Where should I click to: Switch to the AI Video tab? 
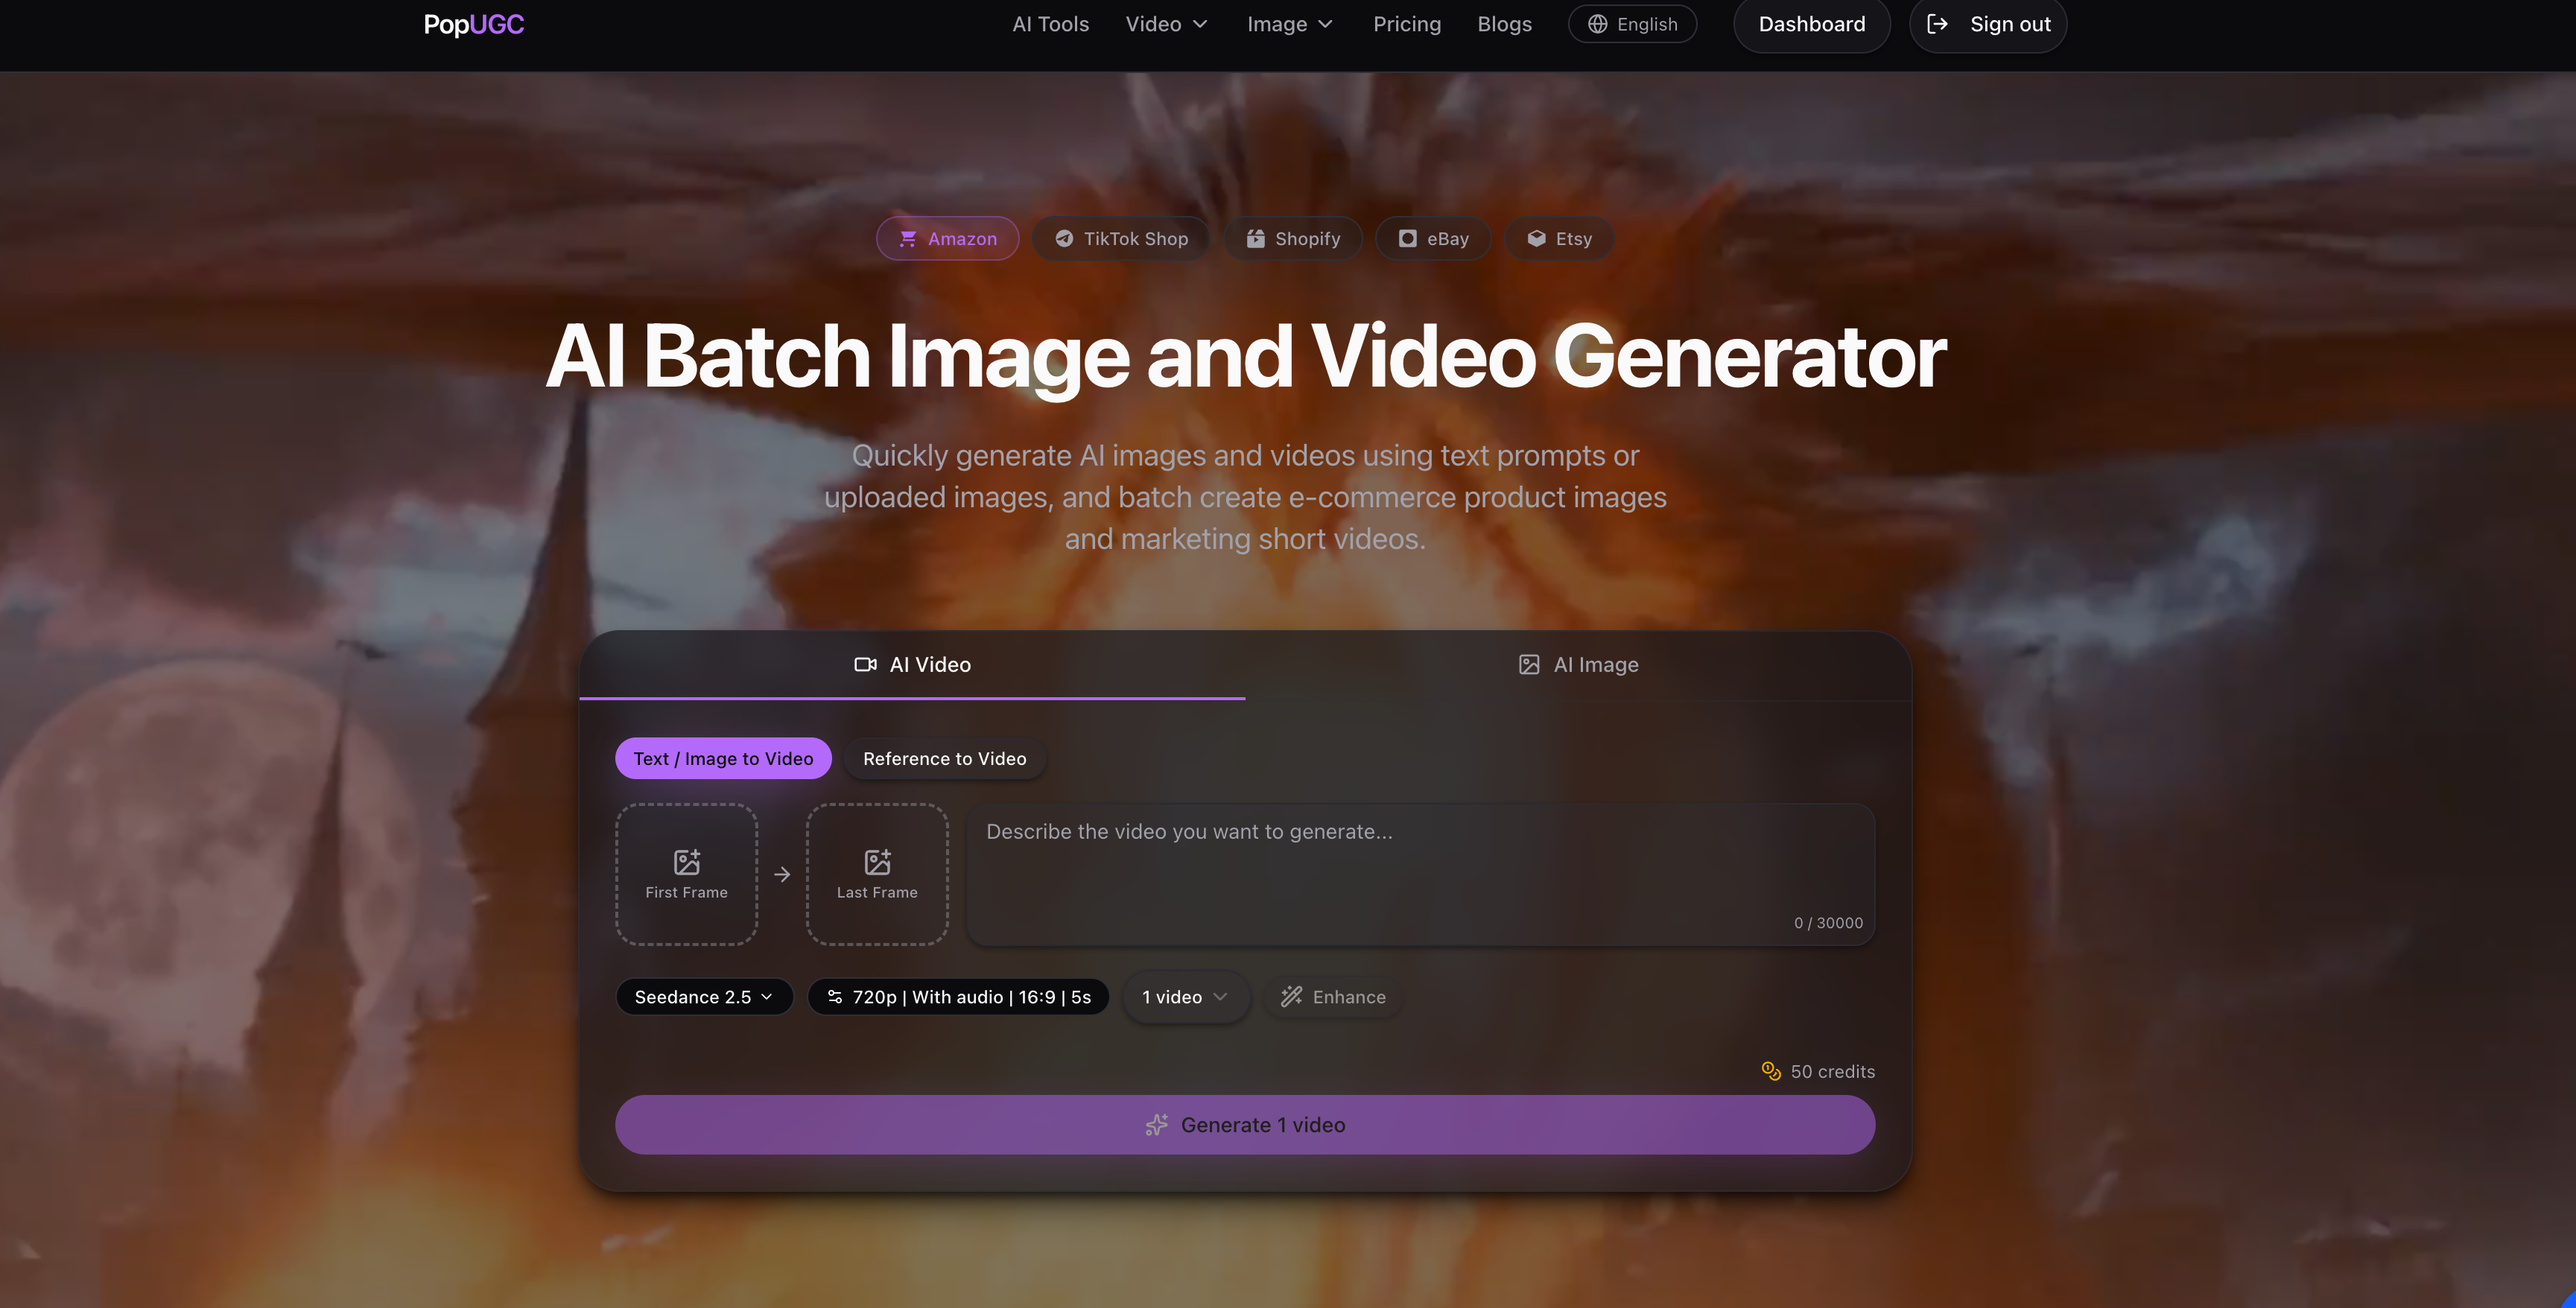(x=912, y=665)
